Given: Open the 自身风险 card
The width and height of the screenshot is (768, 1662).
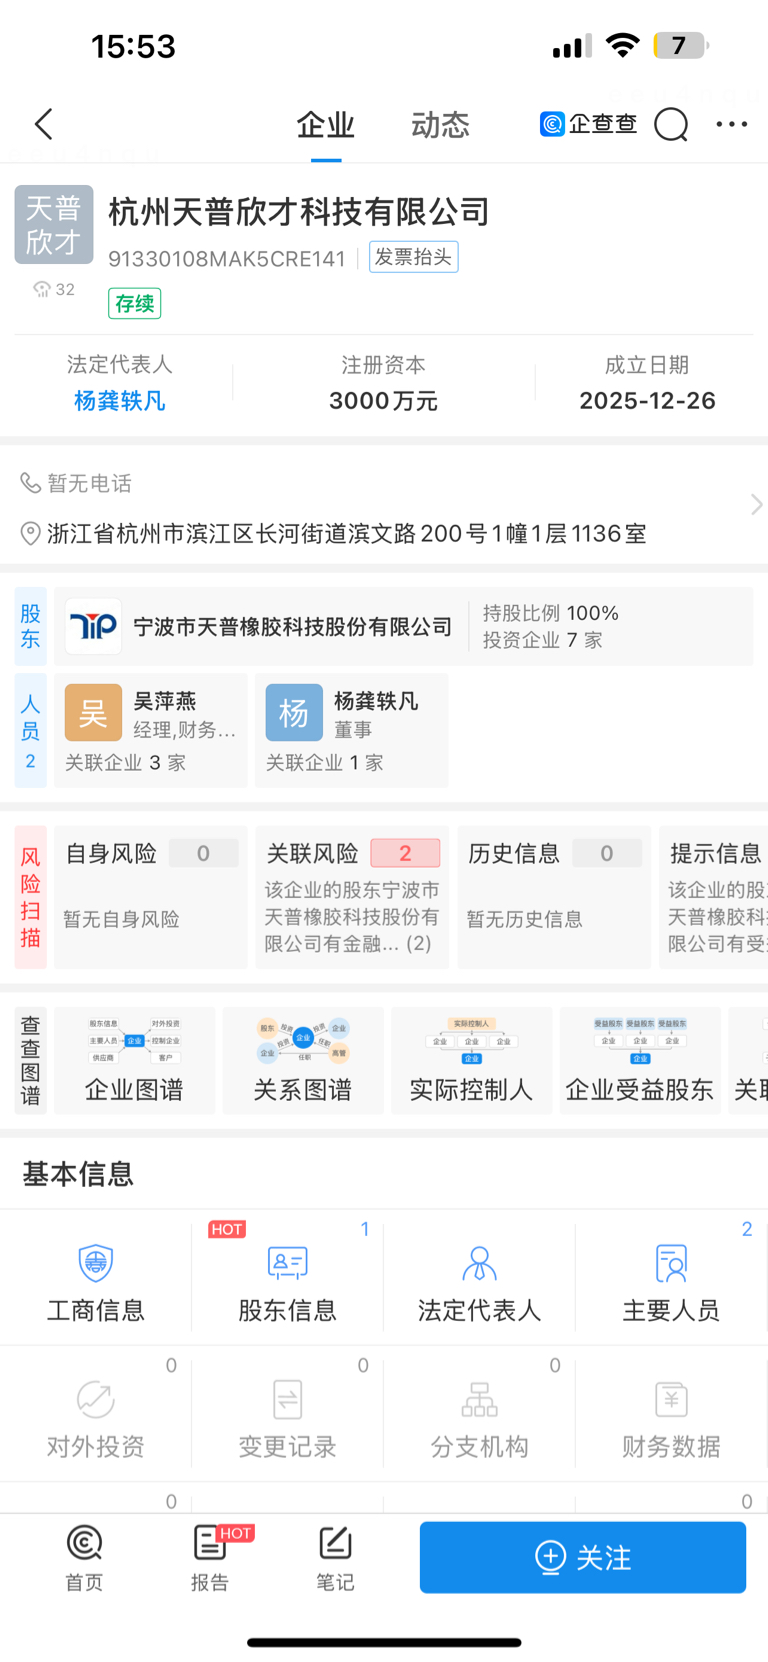Looking at the screenshot, I should tap(151, 897).
